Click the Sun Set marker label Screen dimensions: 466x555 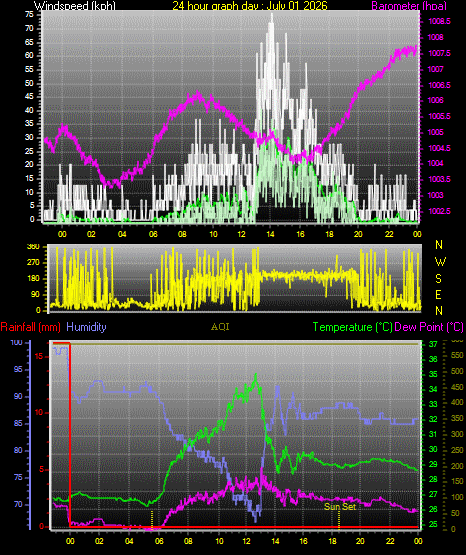pyautogui.click(x=340, y=507)
